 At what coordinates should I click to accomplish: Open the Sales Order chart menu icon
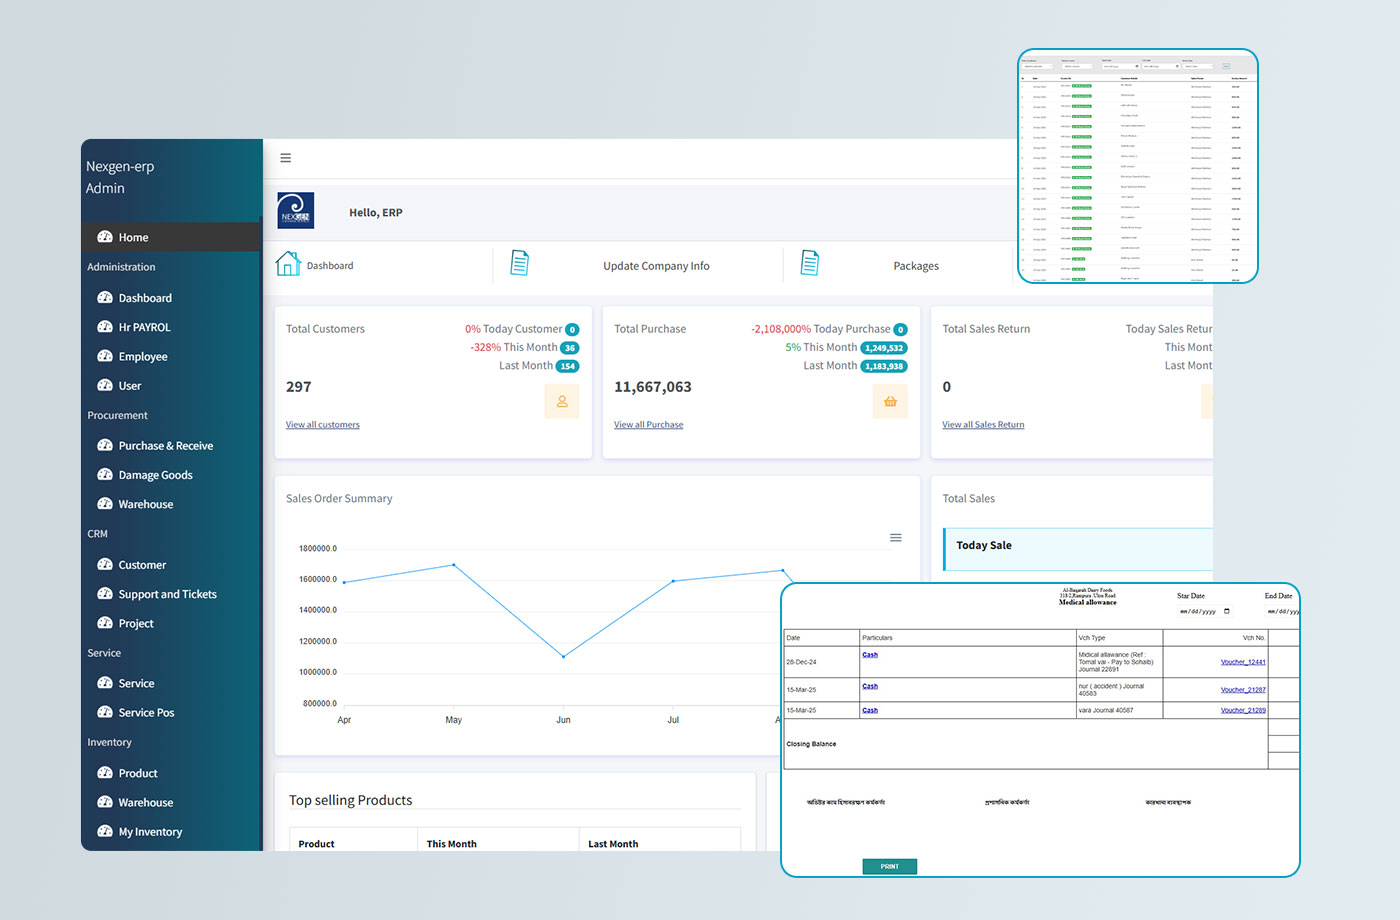(896, 538)
